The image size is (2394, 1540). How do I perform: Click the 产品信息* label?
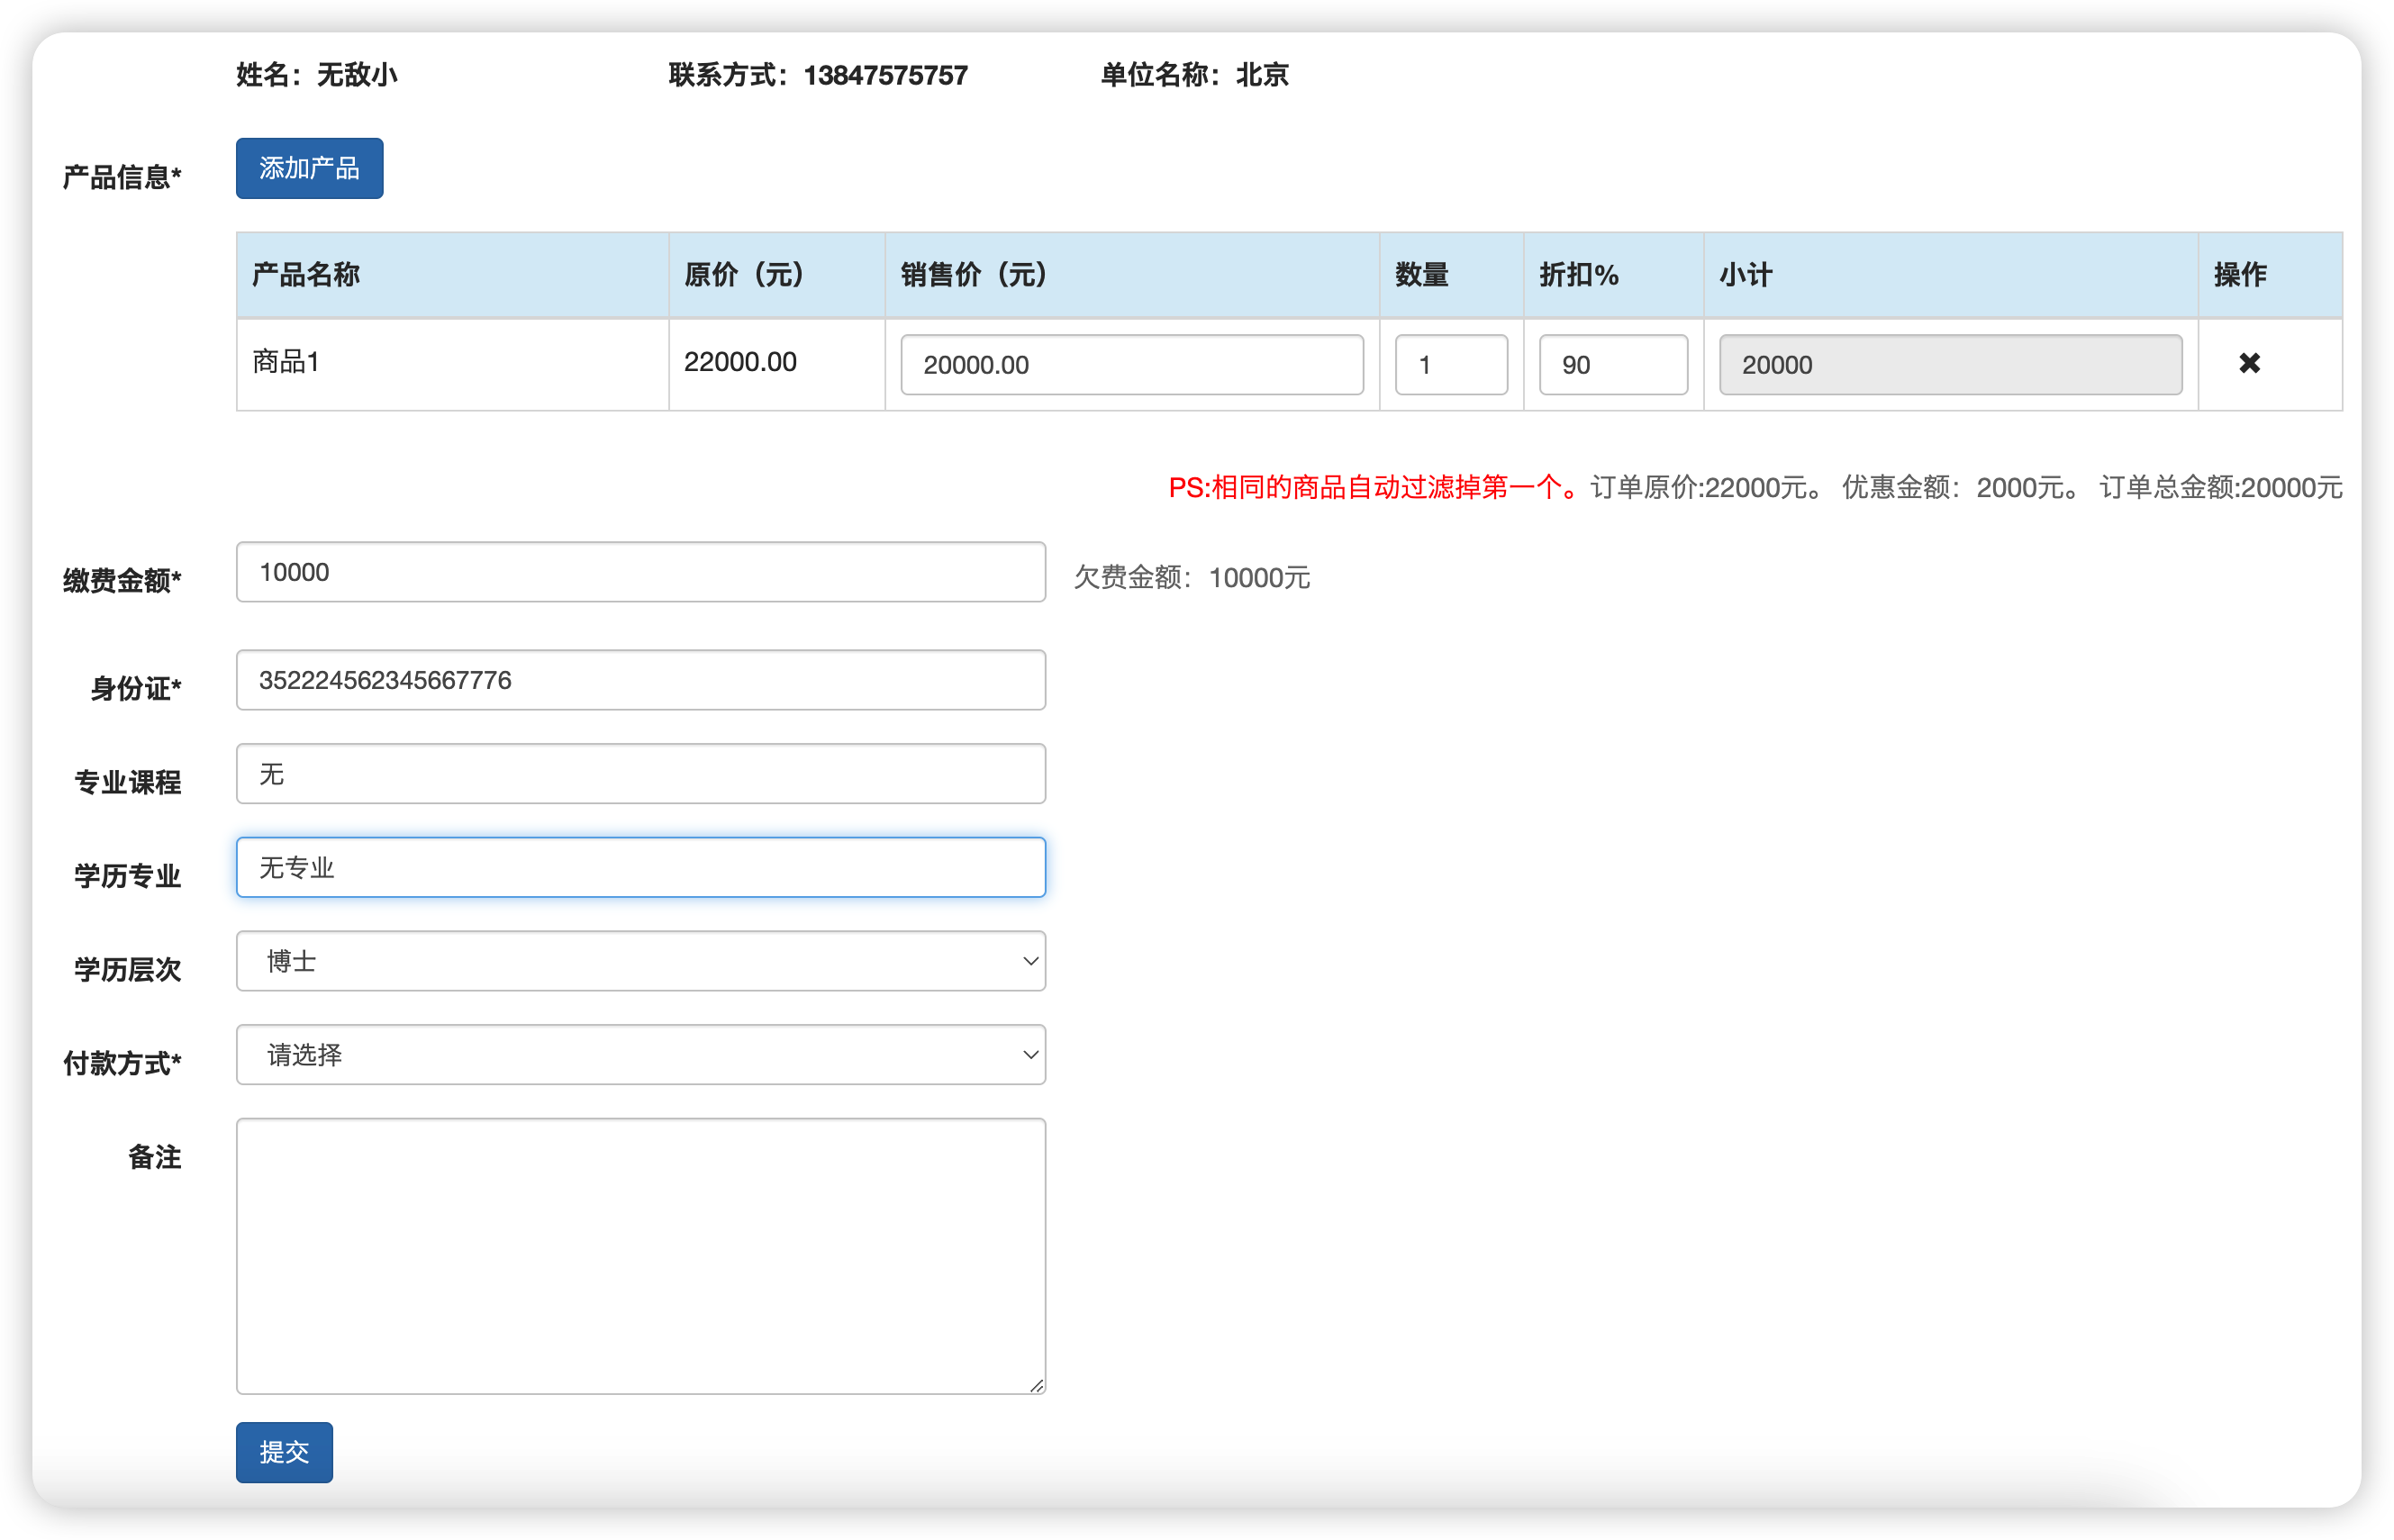tap(122, 177)
